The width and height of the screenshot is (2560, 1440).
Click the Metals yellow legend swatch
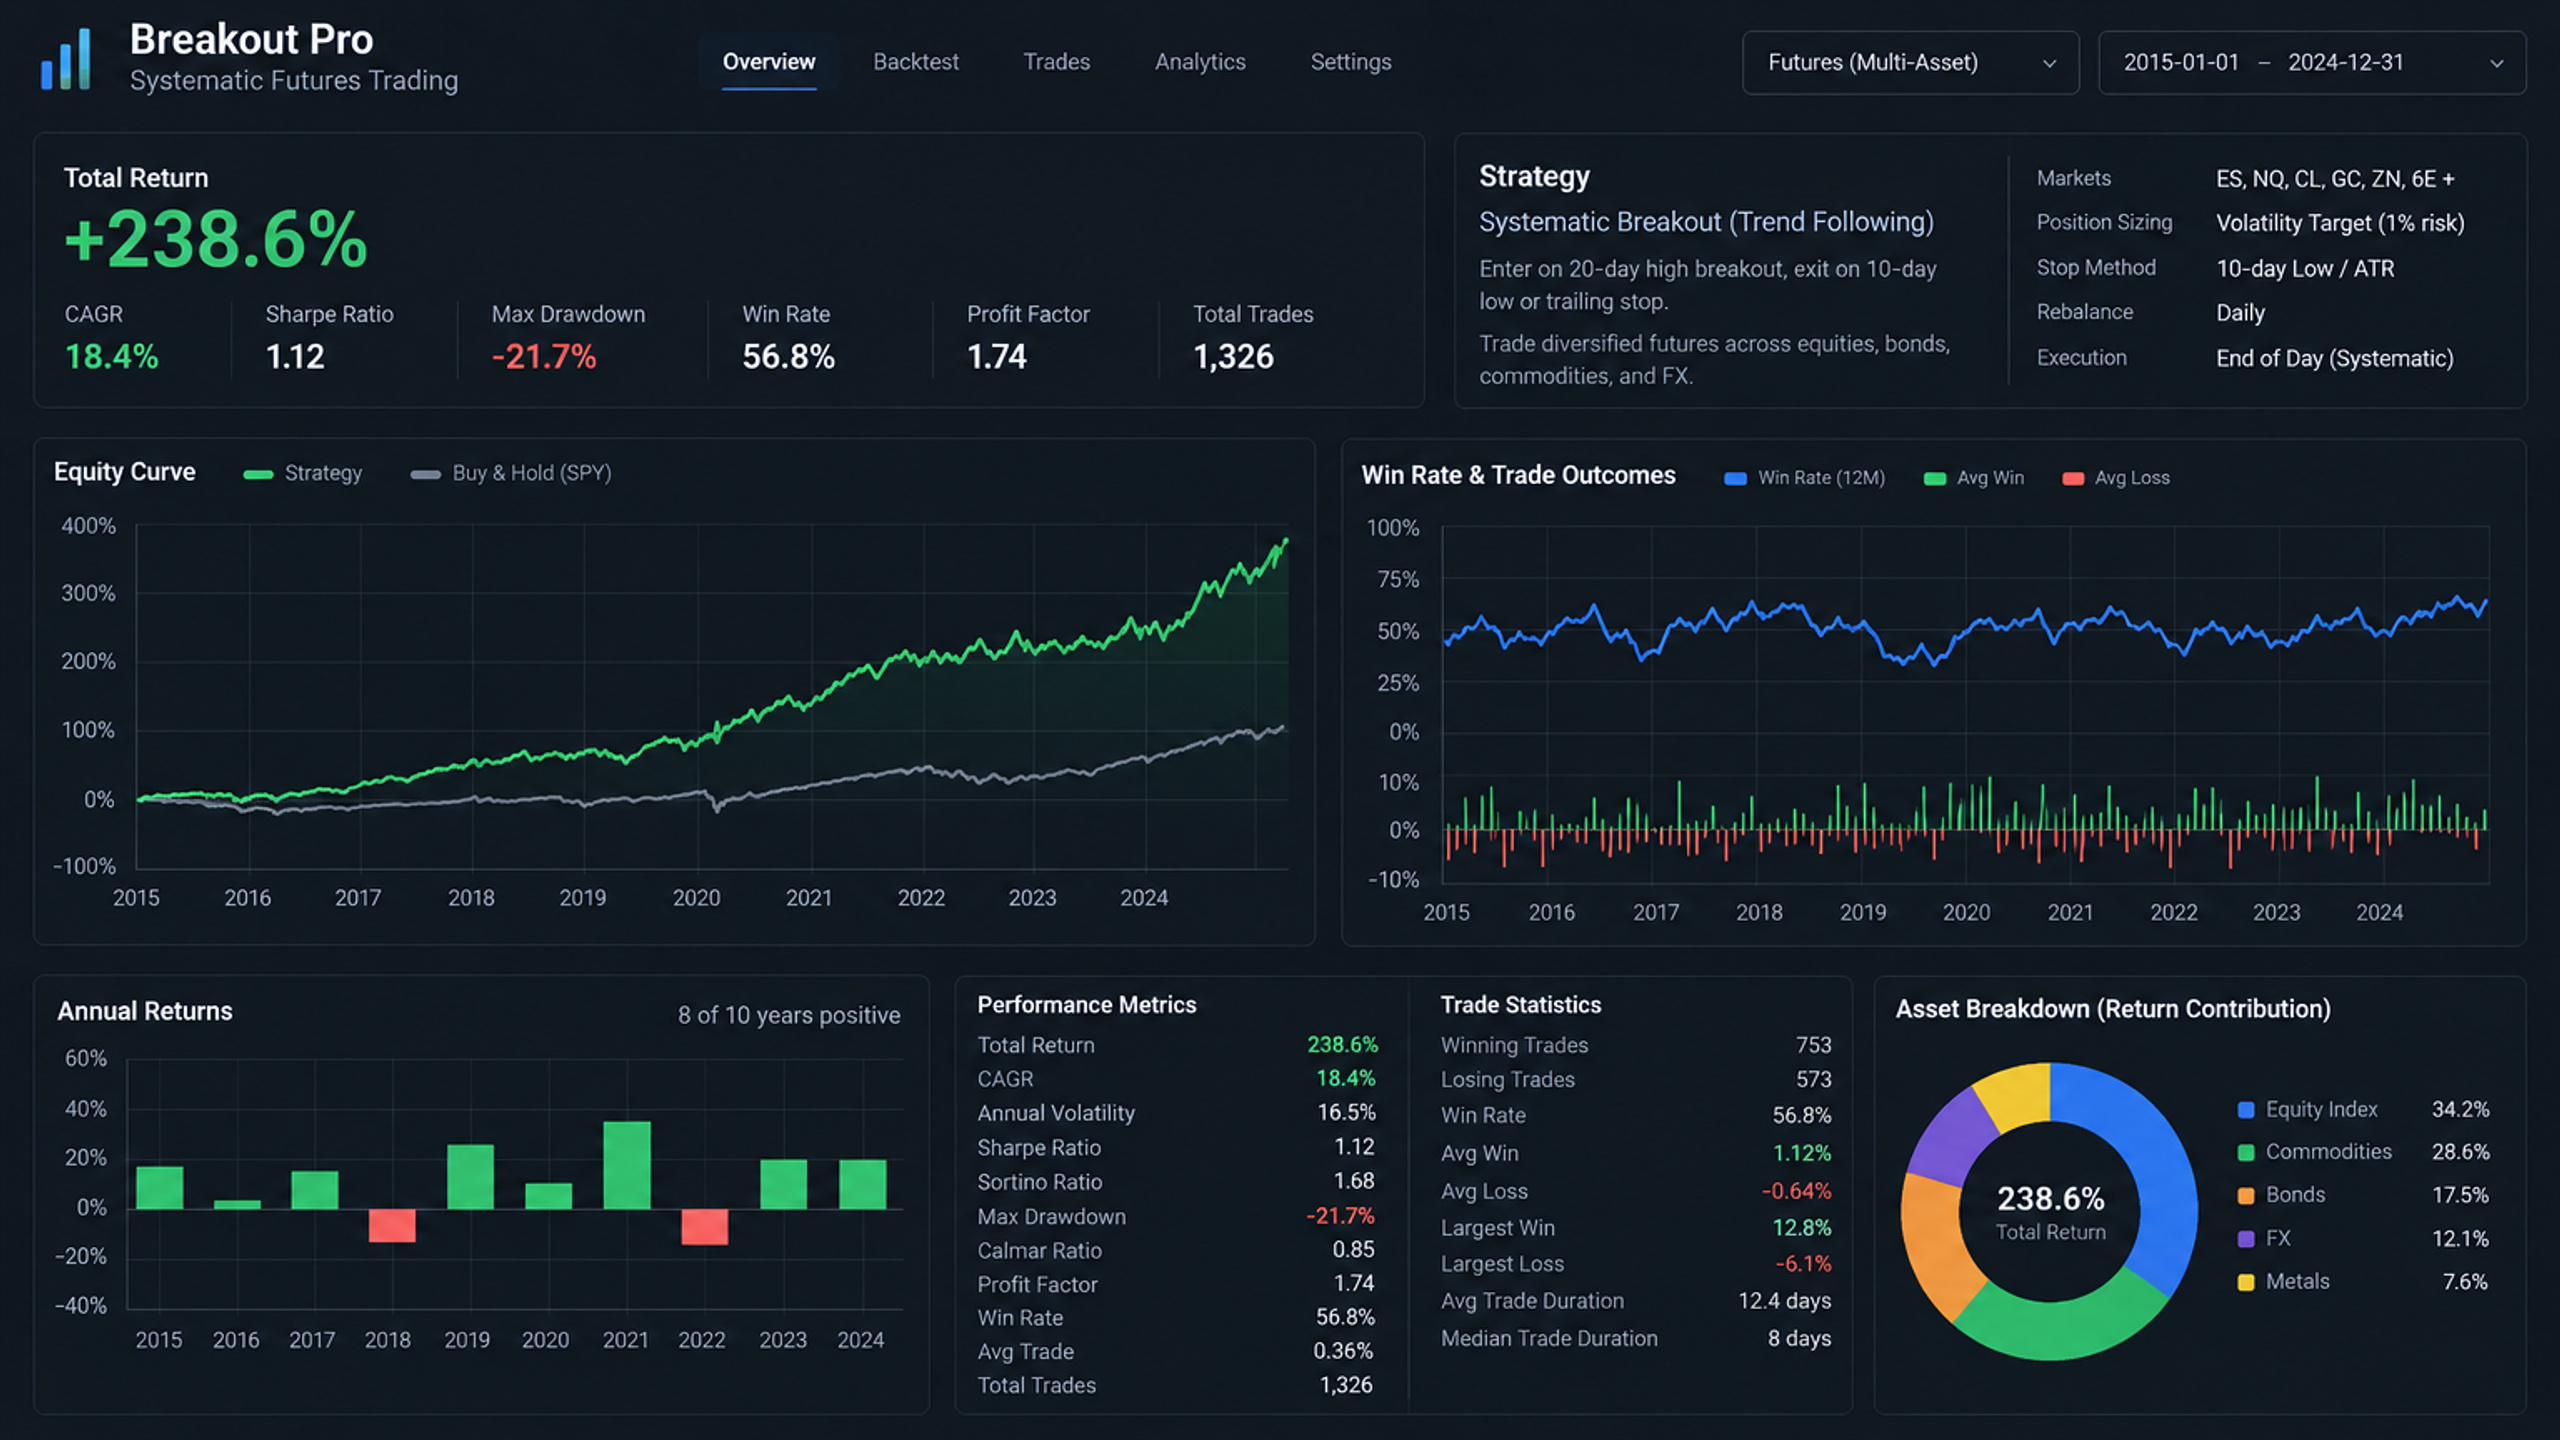(2246, 1282)
